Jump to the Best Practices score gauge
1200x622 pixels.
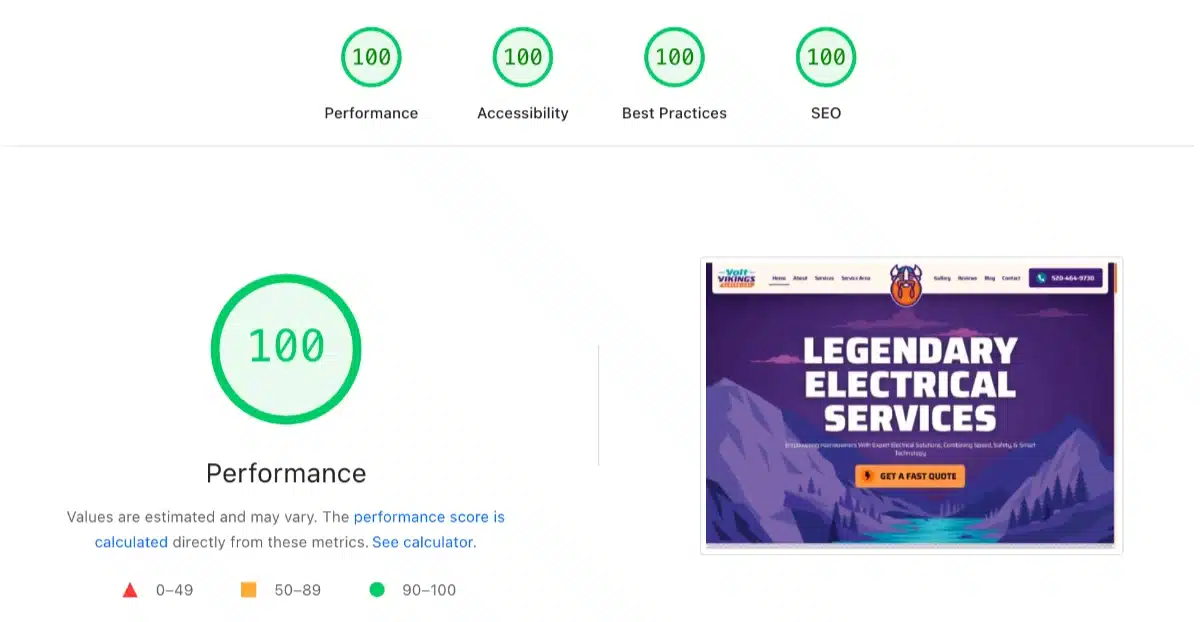point(674,58)
